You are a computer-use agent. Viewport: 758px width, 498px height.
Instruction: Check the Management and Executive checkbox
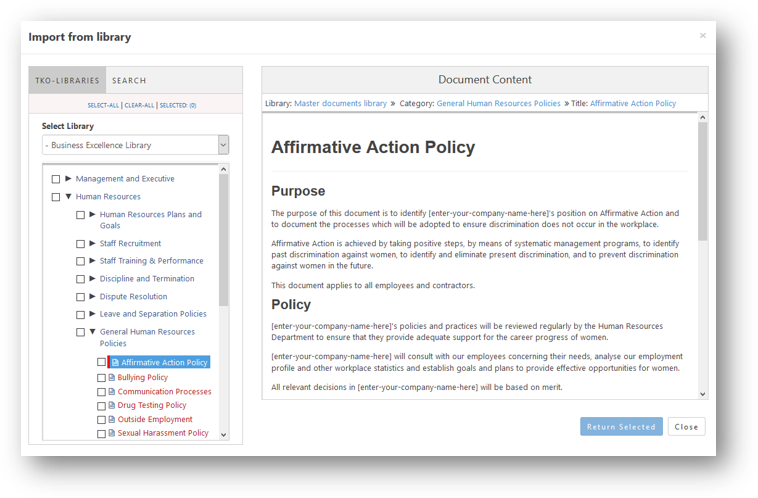coord(56,179)
